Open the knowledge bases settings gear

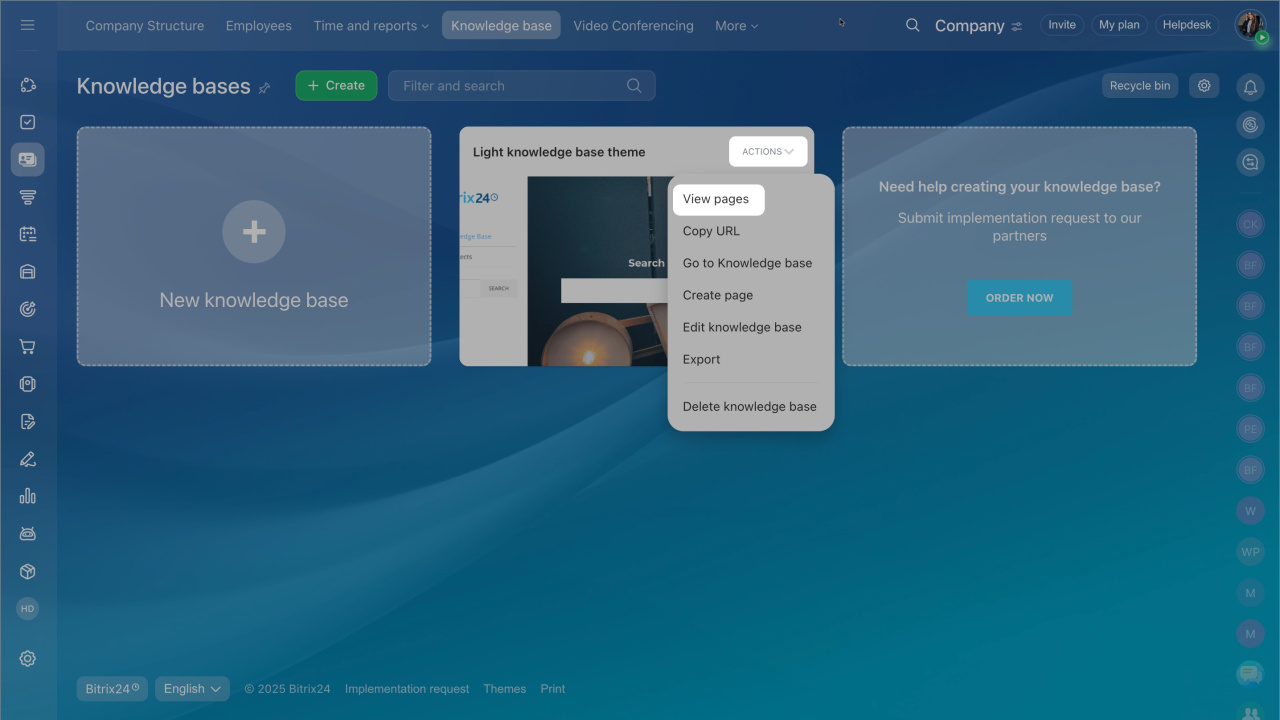pos(1204,86)
